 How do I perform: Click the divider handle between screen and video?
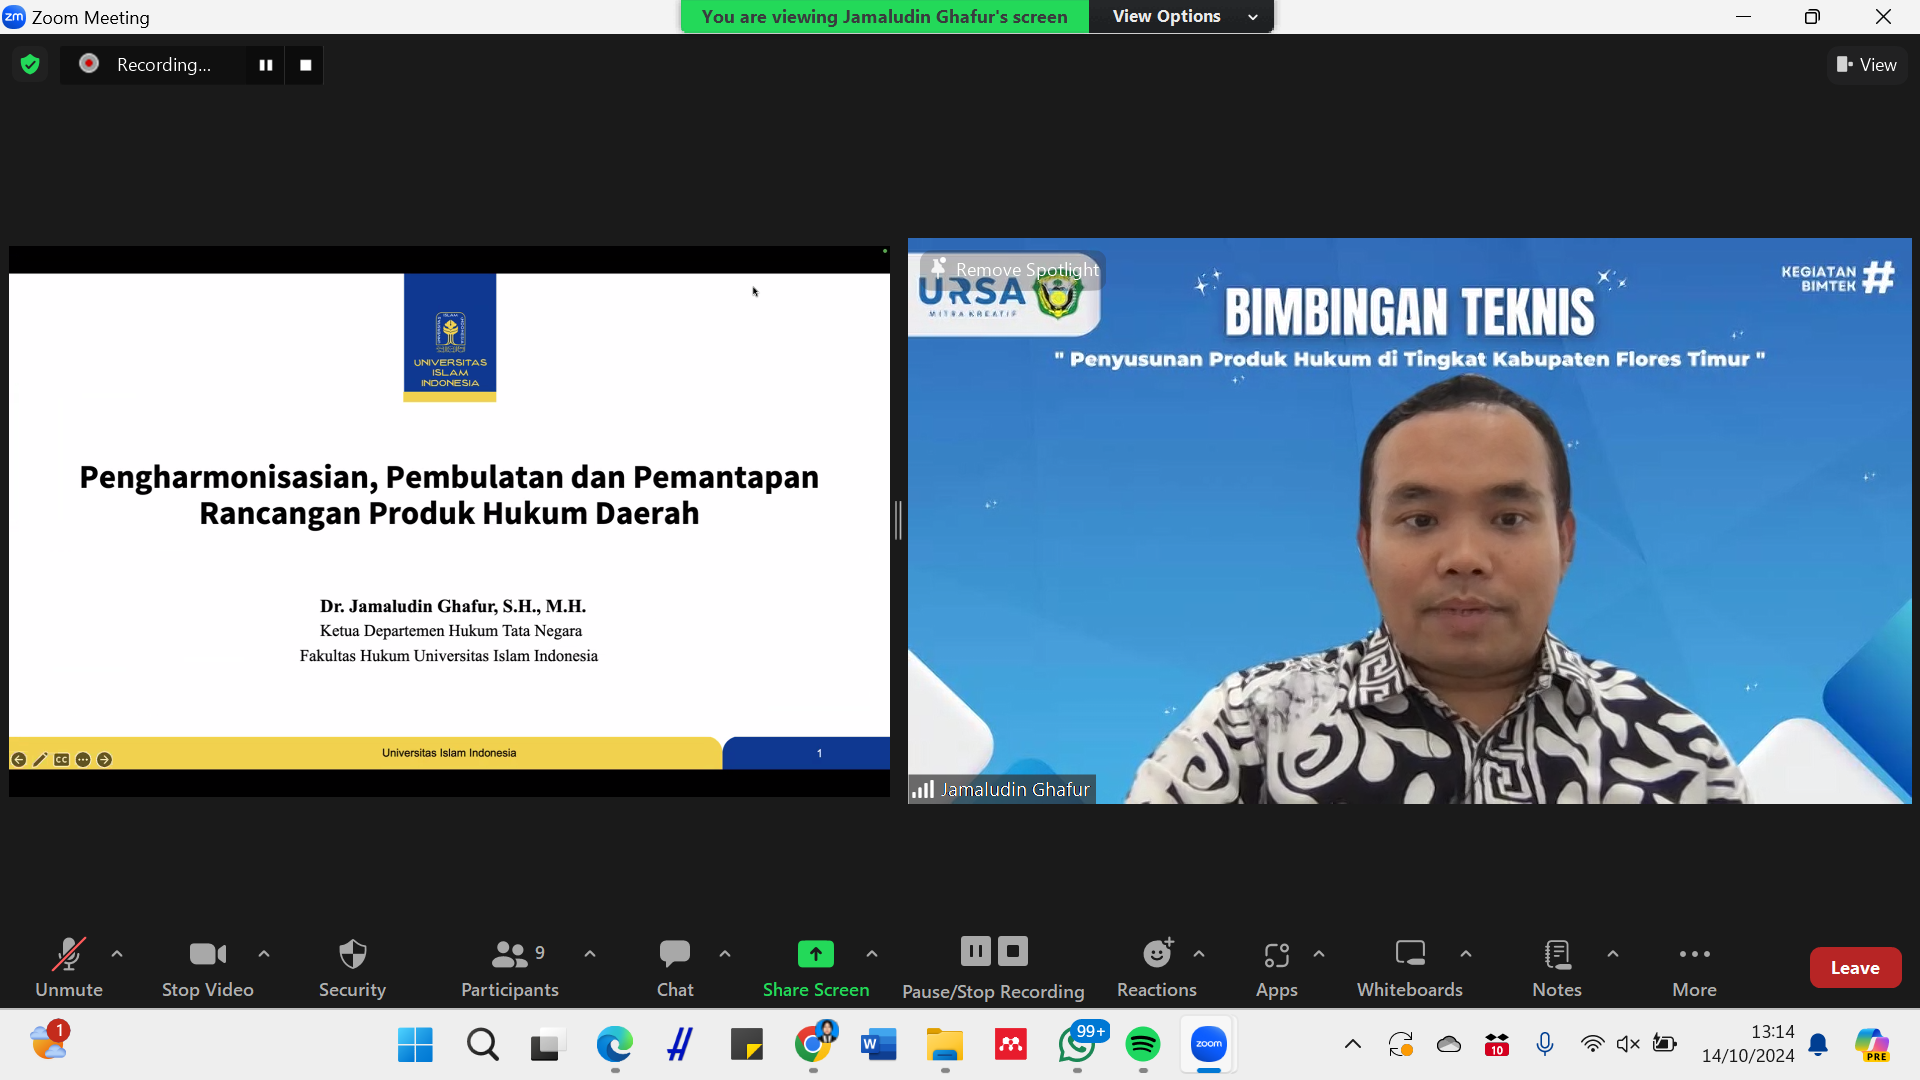click(x=898, y=520)
